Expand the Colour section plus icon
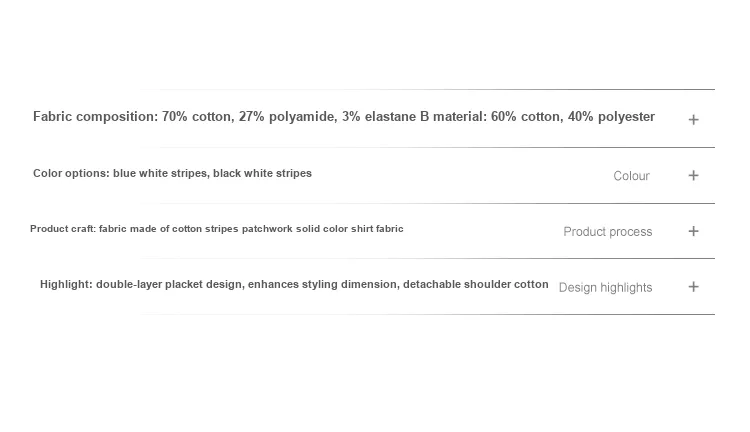 (x=693, y=176)
